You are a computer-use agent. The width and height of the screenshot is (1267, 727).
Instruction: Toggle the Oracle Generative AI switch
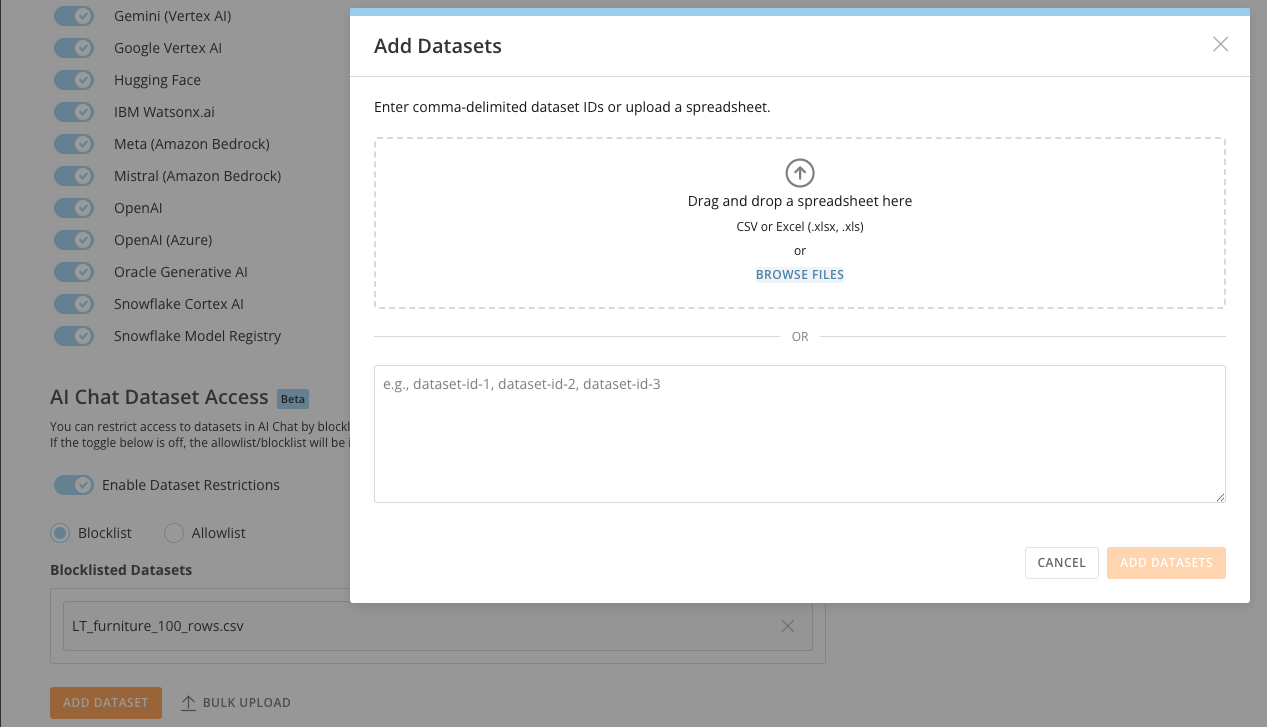point(74,272)
